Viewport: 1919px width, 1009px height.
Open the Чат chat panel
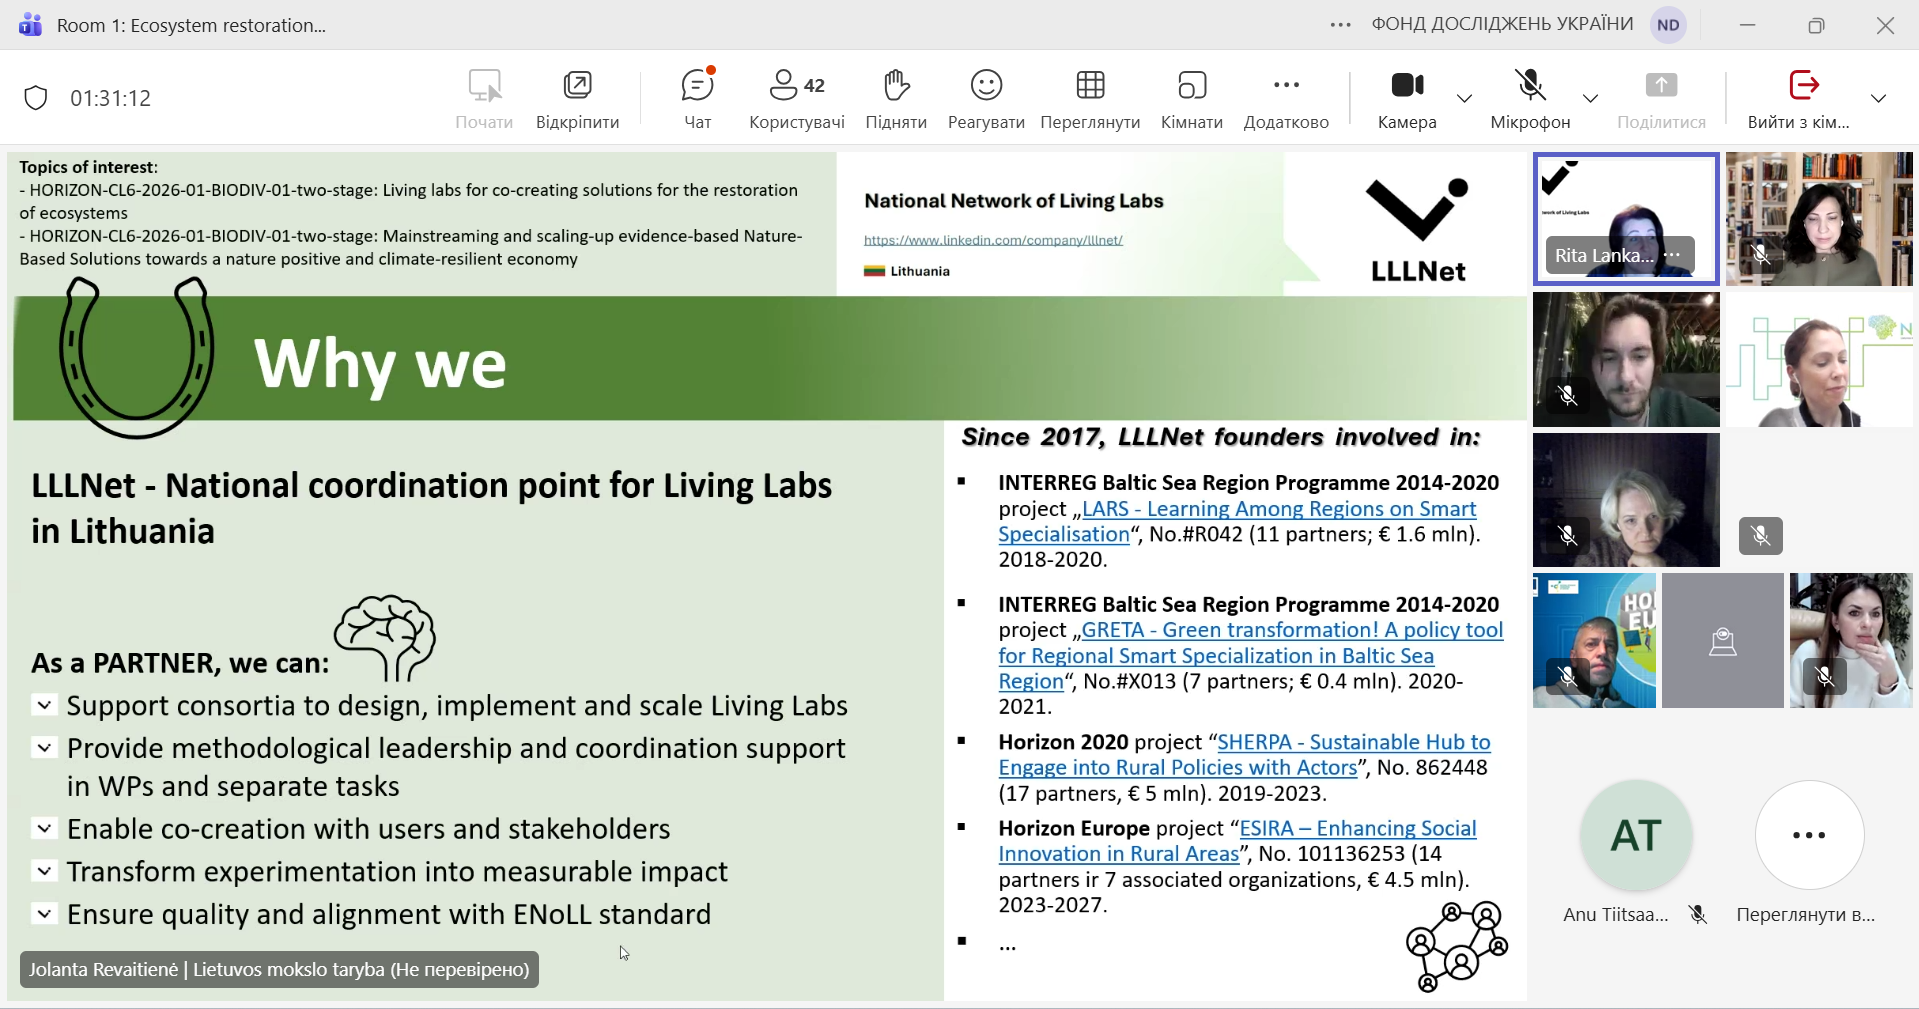coord(697,98)
